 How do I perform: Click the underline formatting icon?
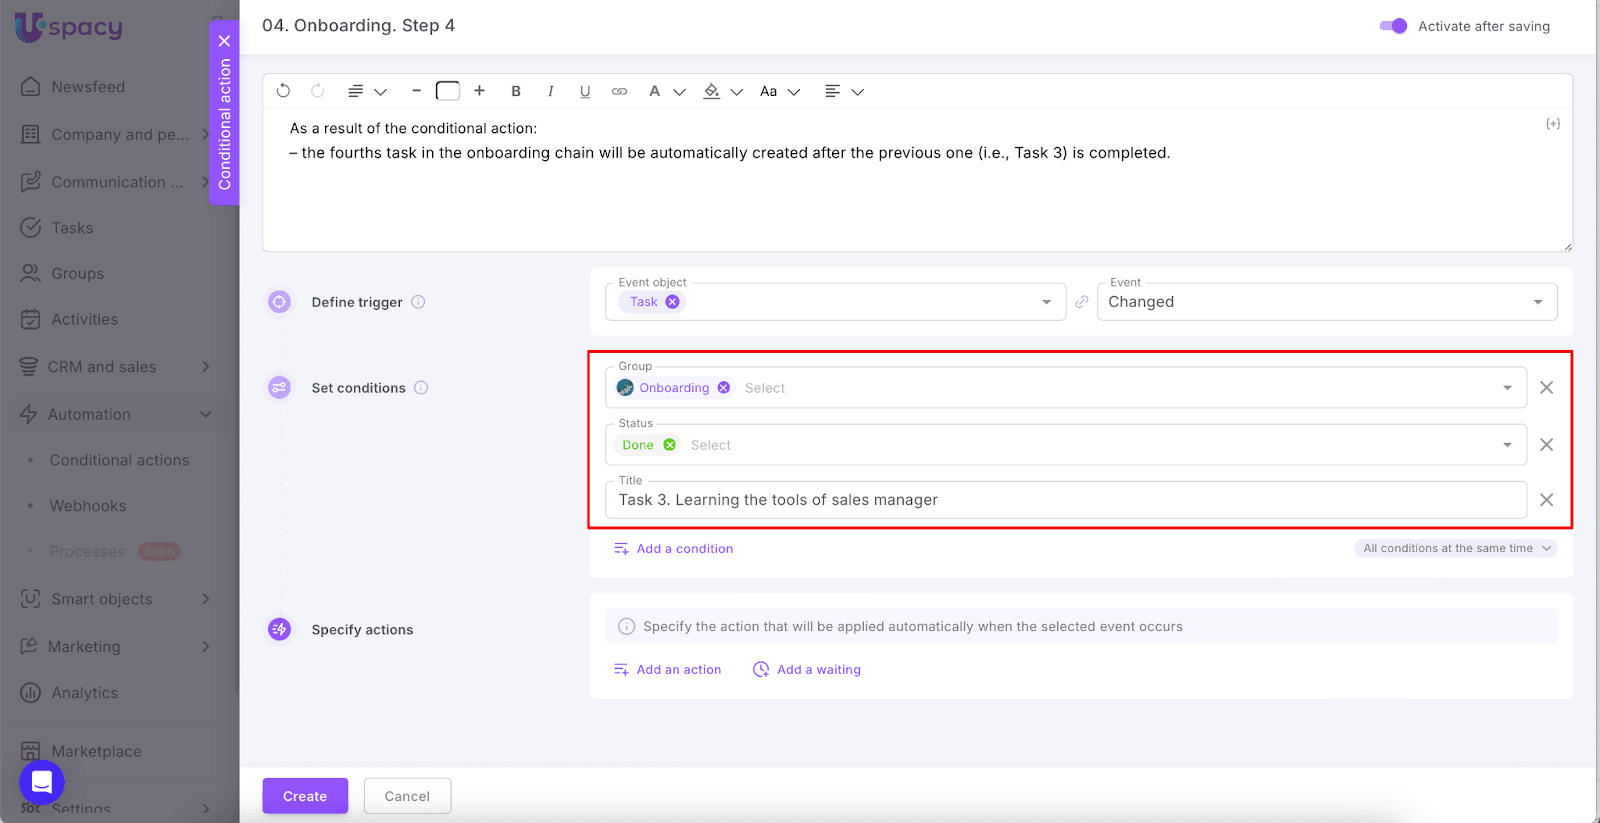pos(585,91)
